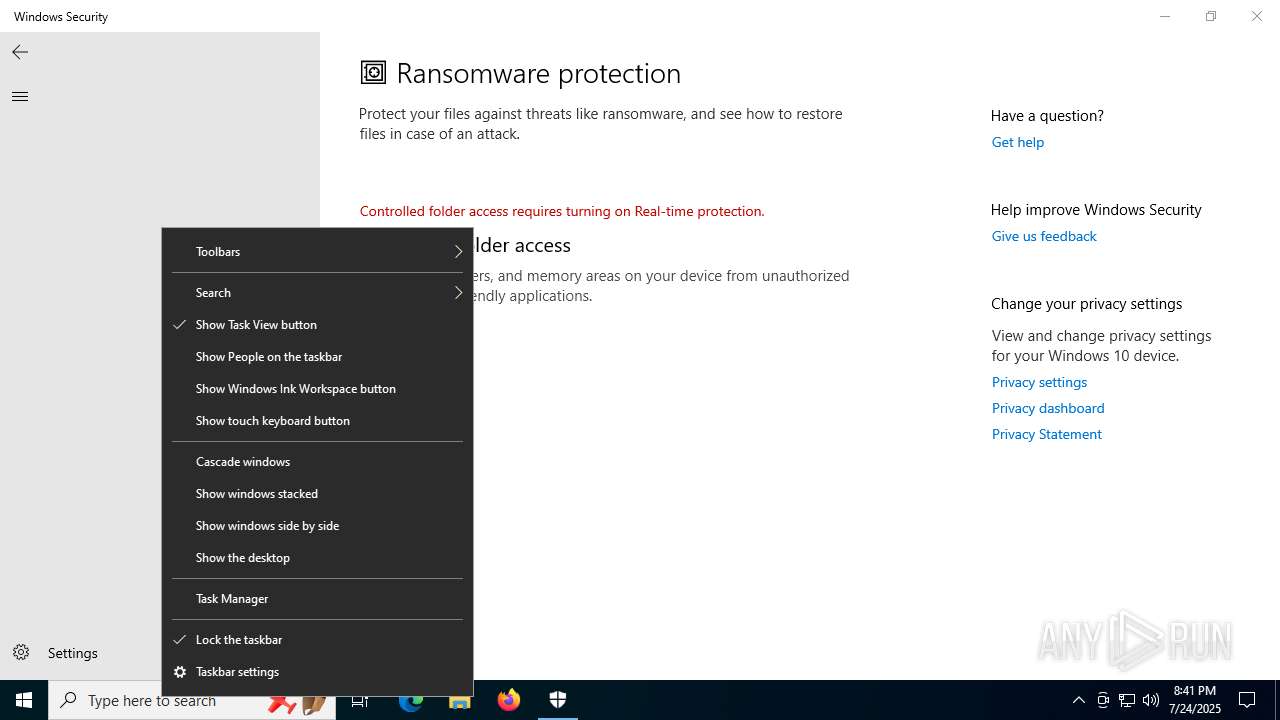Image resolution: width=1280 pixels, height=720 pixels.
Task: Open the Windows Start menu
Action: 24,700
